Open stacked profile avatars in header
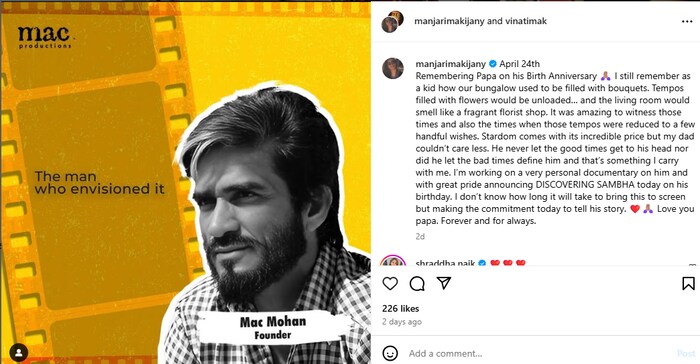 coord(392,21)
